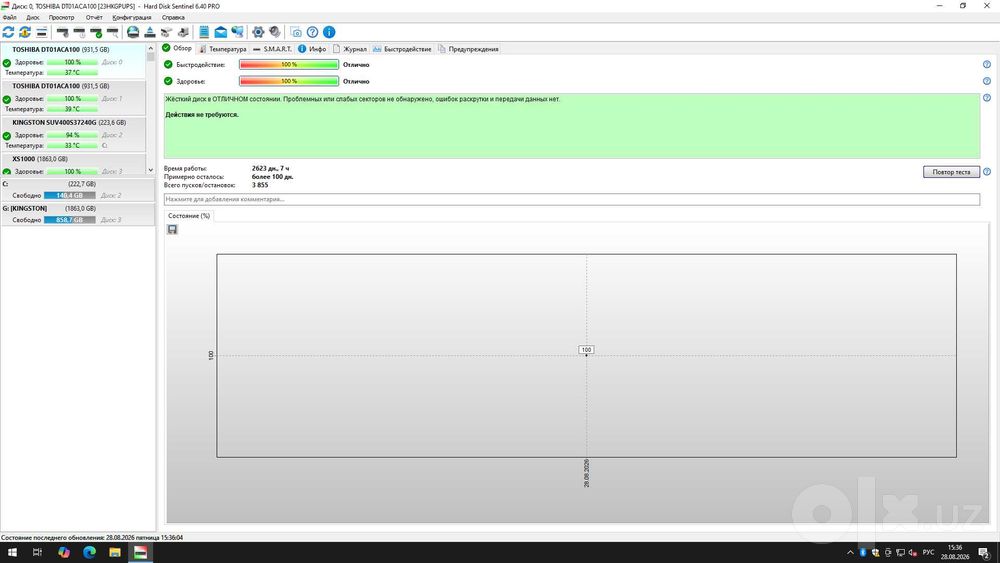Click KINGSTON 94 % health bar

tap(72, 135)
